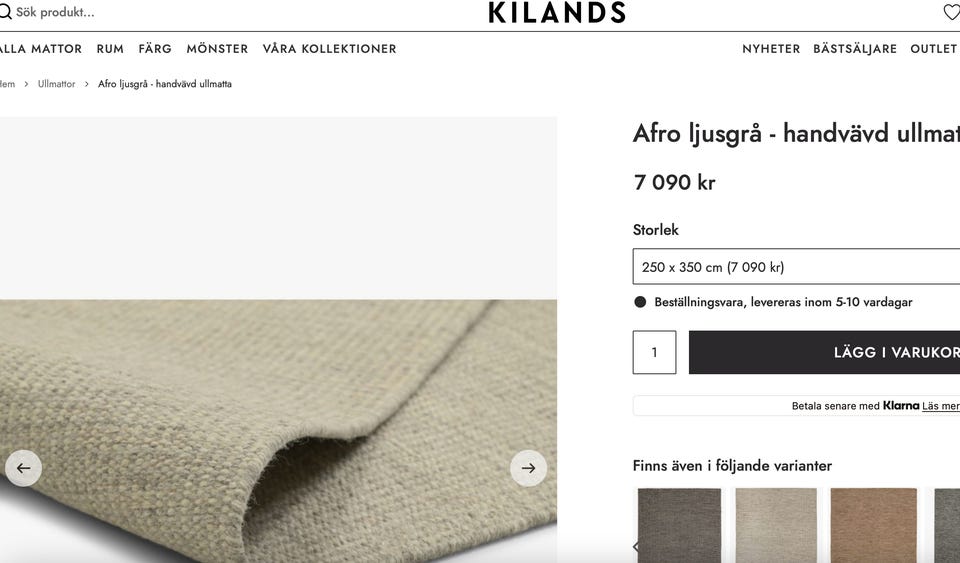Image resolution: width=960 pixels, height=563 pixels.
Task: Click the KILANDS logo
Action: 557,12
